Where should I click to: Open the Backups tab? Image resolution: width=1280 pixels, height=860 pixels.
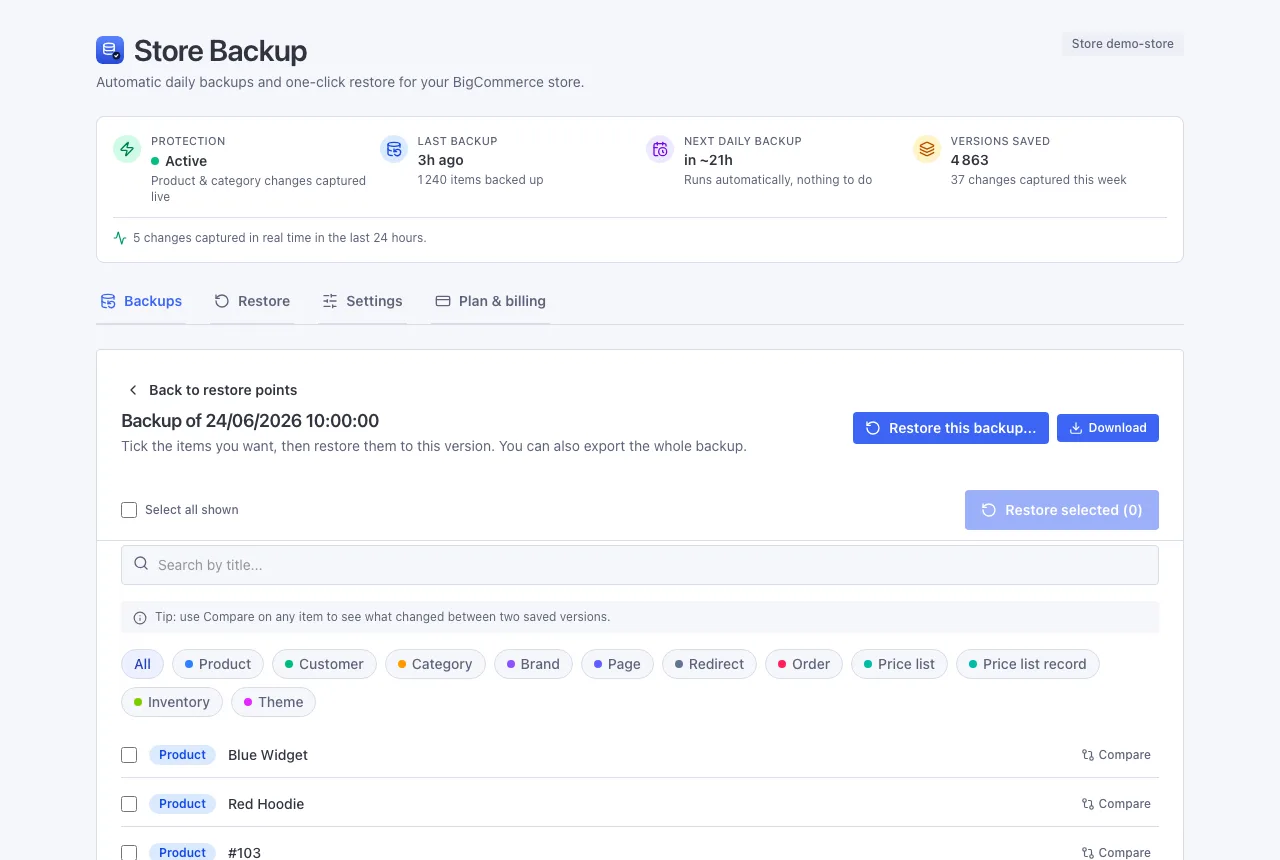pyautogui.click(x=141, y=301)
